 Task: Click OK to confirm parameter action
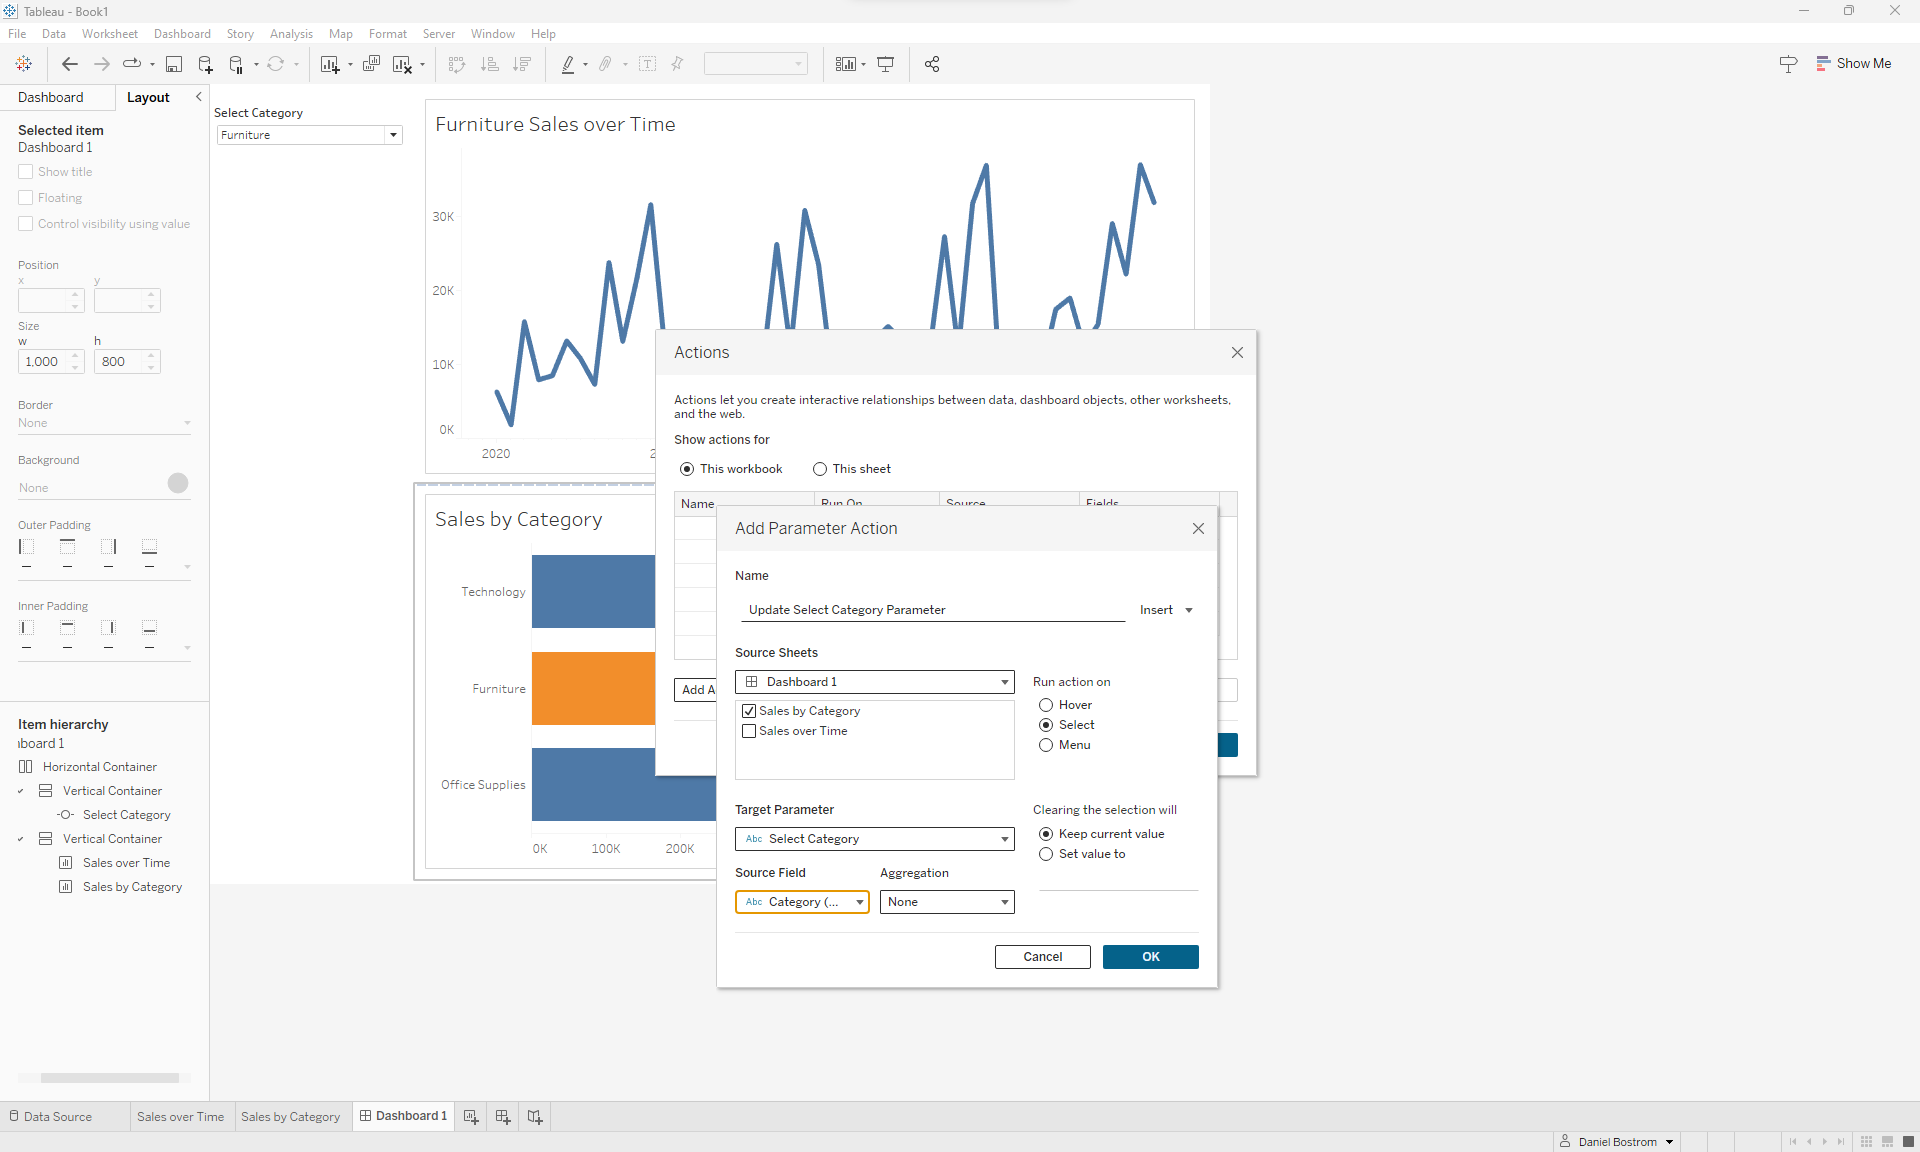[x=1150, y=957]
